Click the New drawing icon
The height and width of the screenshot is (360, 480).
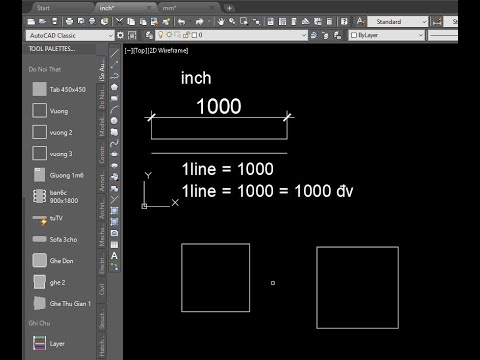(x=31, y=22)
